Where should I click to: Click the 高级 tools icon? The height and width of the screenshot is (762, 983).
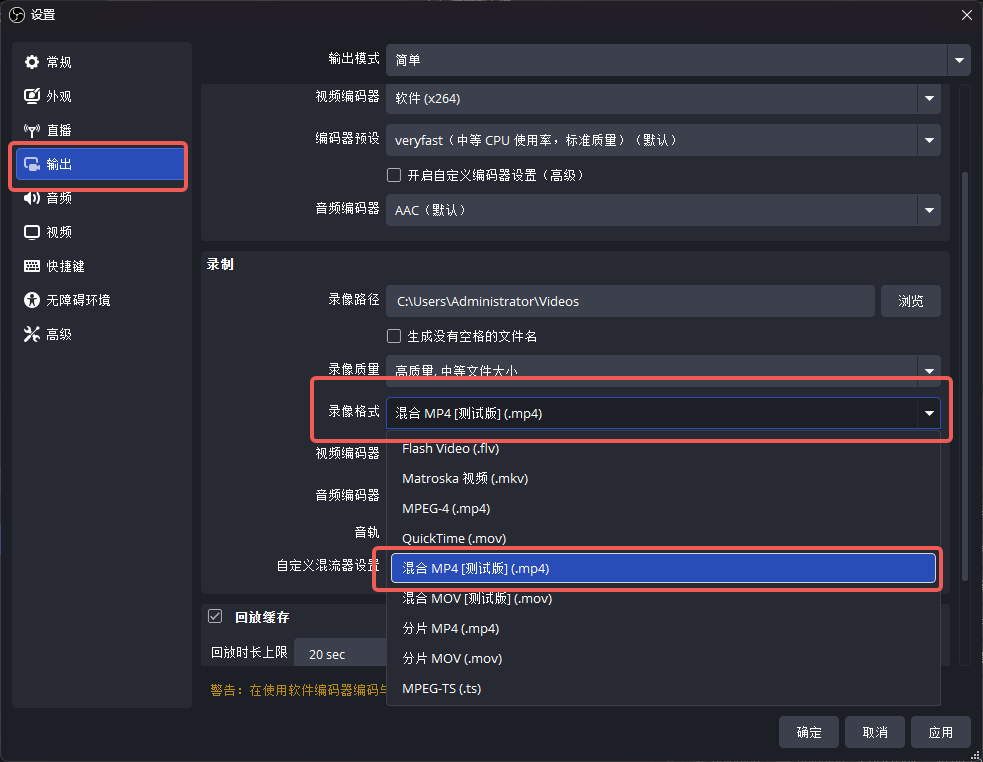[32, 334]
